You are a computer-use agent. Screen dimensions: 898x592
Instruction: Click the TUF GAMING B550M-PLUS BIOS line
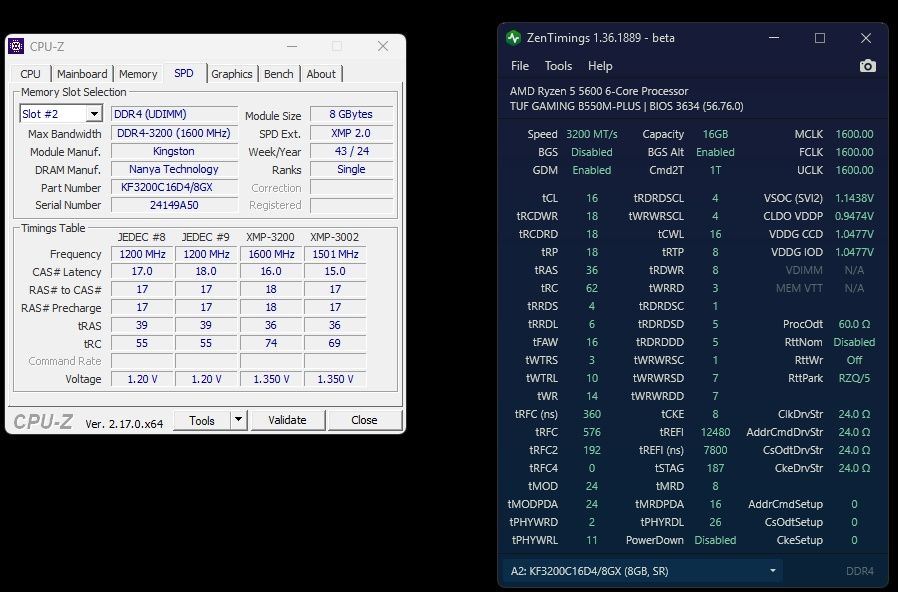tap(627, 106)
